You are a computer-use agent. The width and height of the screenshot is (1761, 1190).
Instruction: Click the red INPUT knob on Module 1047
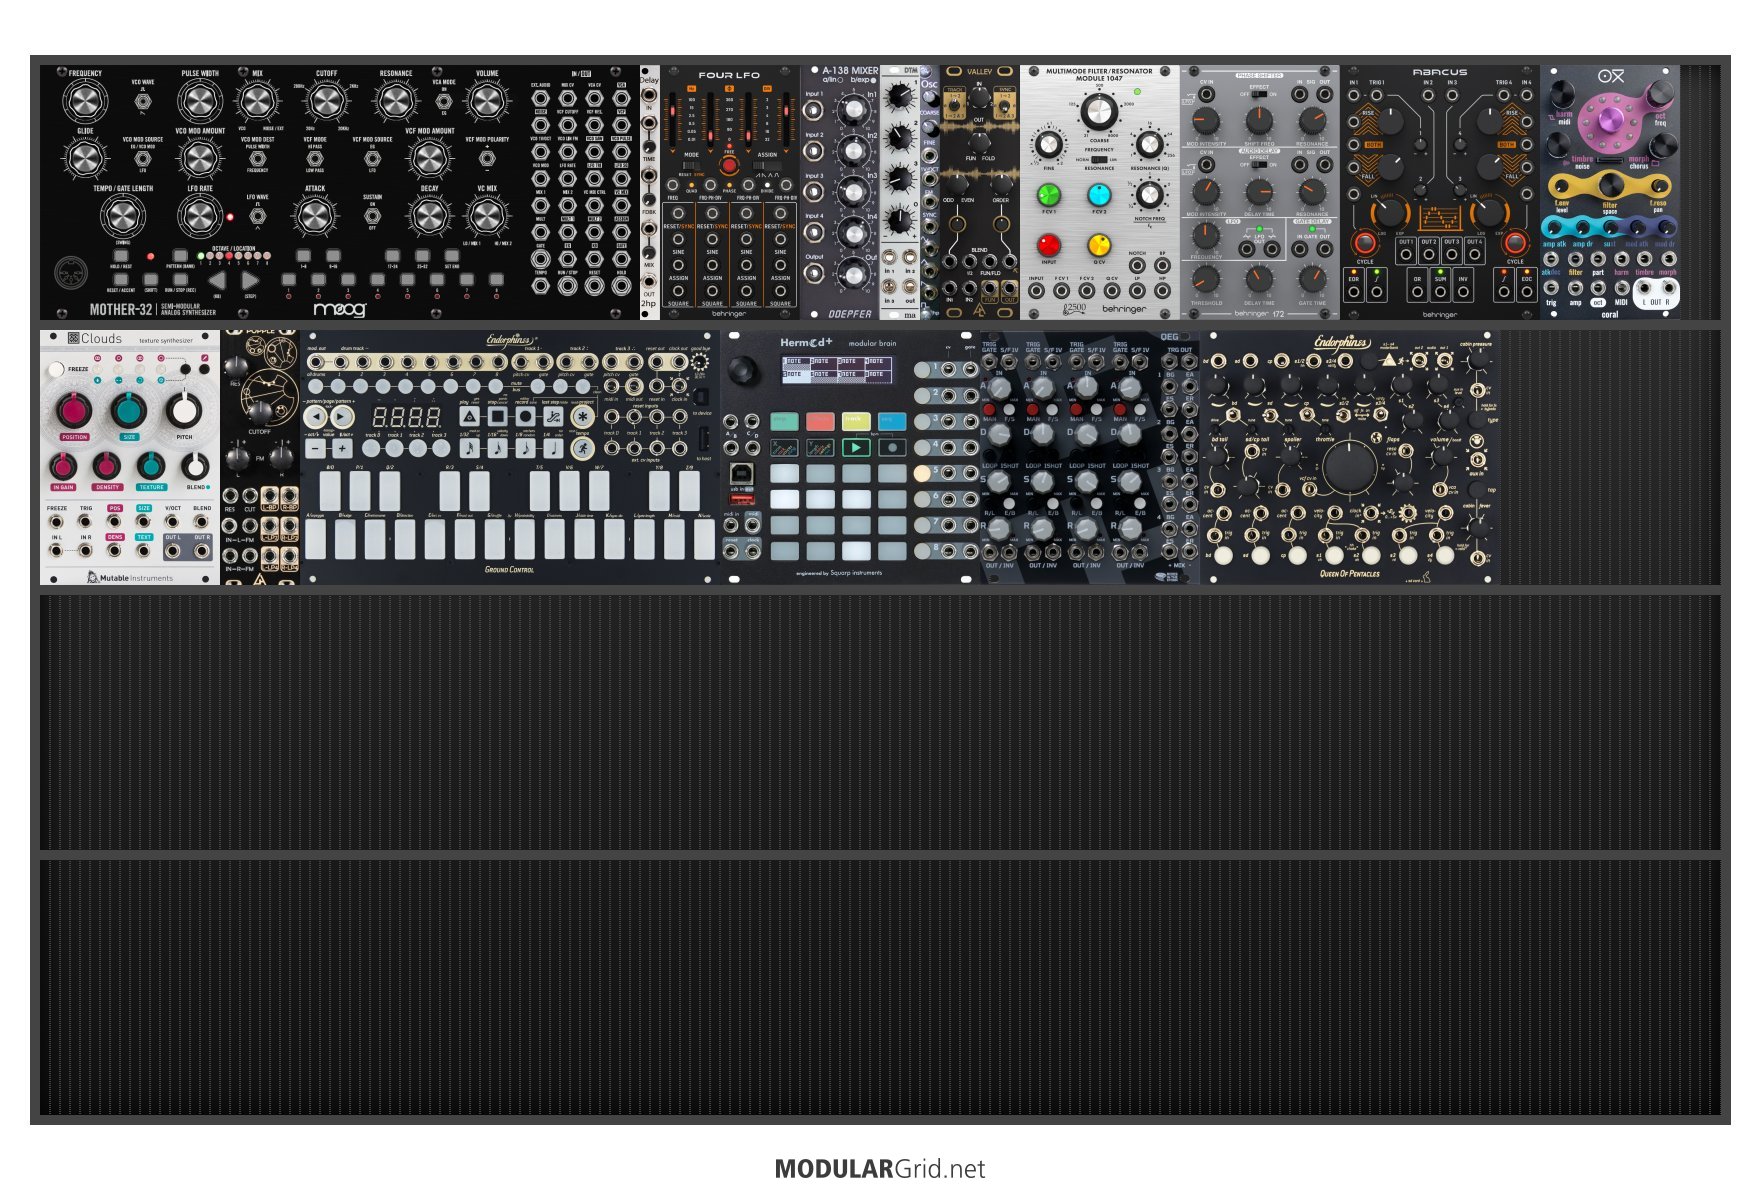pos(1048,245)
